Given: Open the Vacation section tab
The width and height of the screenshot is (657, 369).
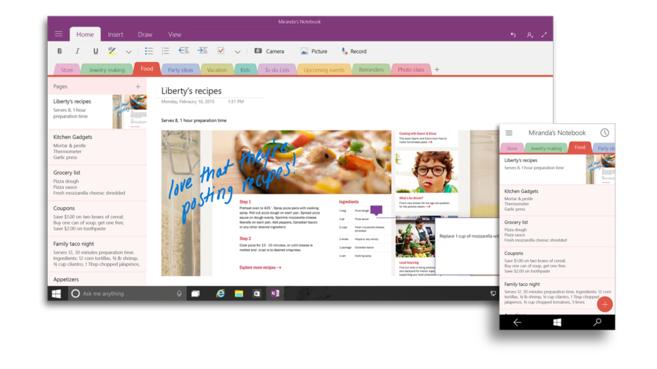Looking at the screenshot, I should pyautogui.click(x=217, y=70).
